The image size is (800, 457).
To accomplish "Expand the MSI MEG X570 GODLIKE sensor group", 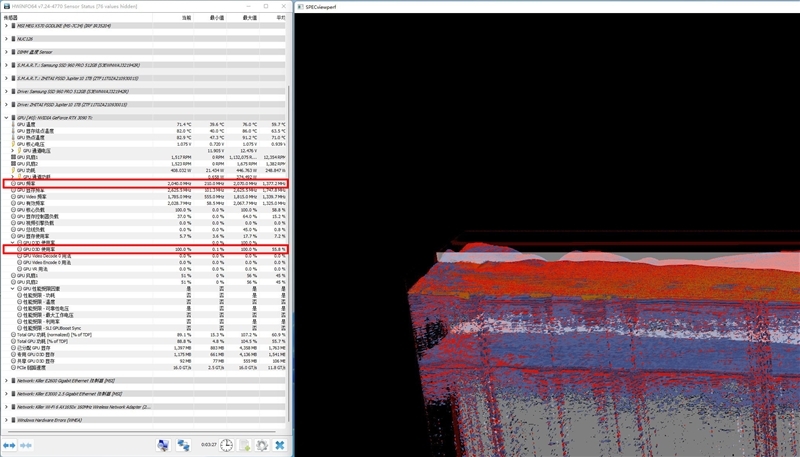I will (7, 26).
